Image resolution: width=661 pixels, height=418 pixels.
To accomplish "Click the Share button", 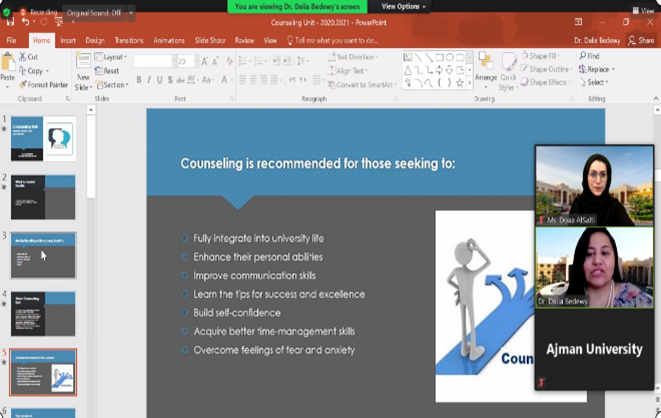I will click(x=640, y=40).
